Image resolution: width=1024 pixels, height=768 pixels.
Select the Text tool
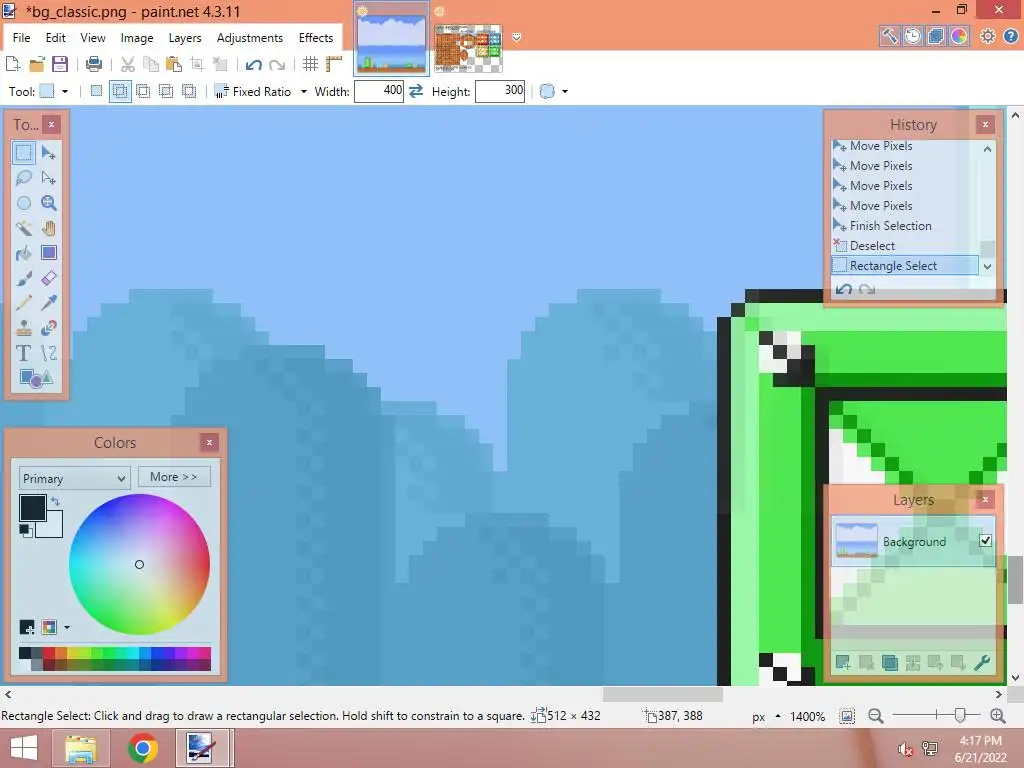[24, 353]
